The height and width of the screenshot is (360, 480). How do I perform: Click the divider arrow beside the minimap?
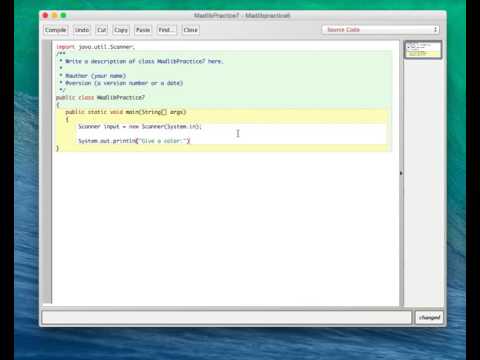coord(401,173)
